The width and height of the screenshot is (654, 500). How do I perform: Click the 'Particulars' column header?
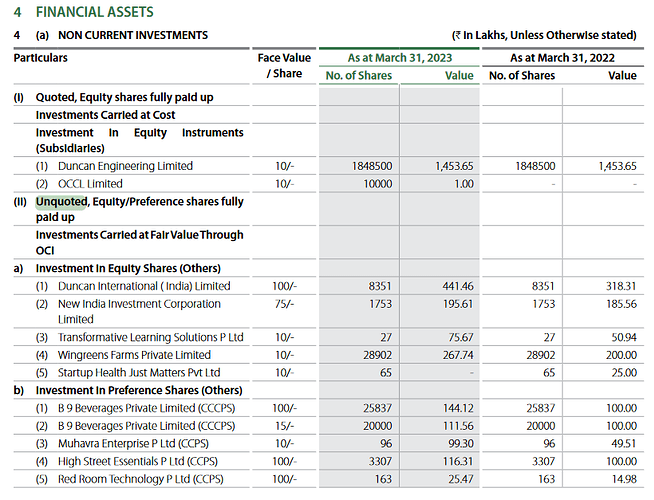coord(40,58)
